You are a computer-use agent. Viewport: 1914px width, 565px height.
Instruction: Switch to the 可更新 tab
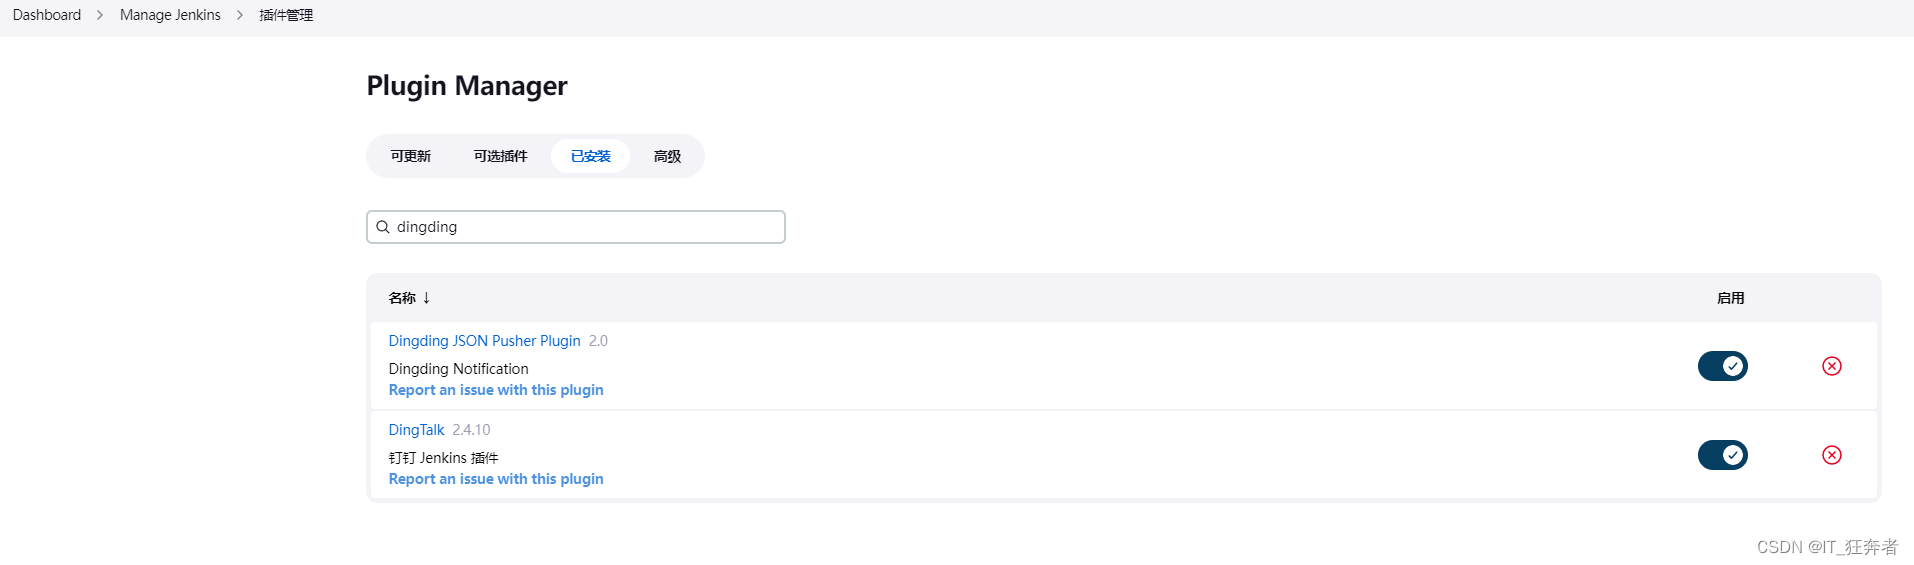(x=410, y=156)
